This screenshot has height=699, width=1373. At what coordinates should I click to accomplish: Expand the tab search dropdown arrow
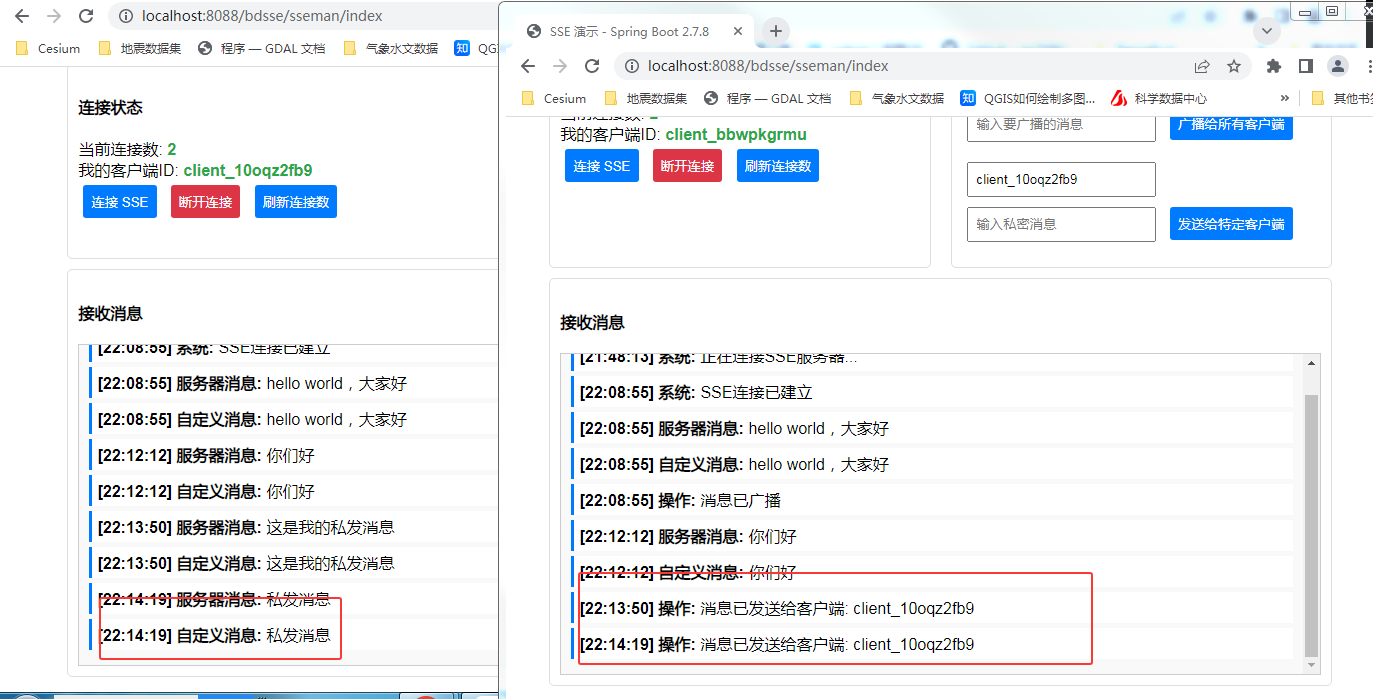pyautogui.click(x=1267, y=31)
